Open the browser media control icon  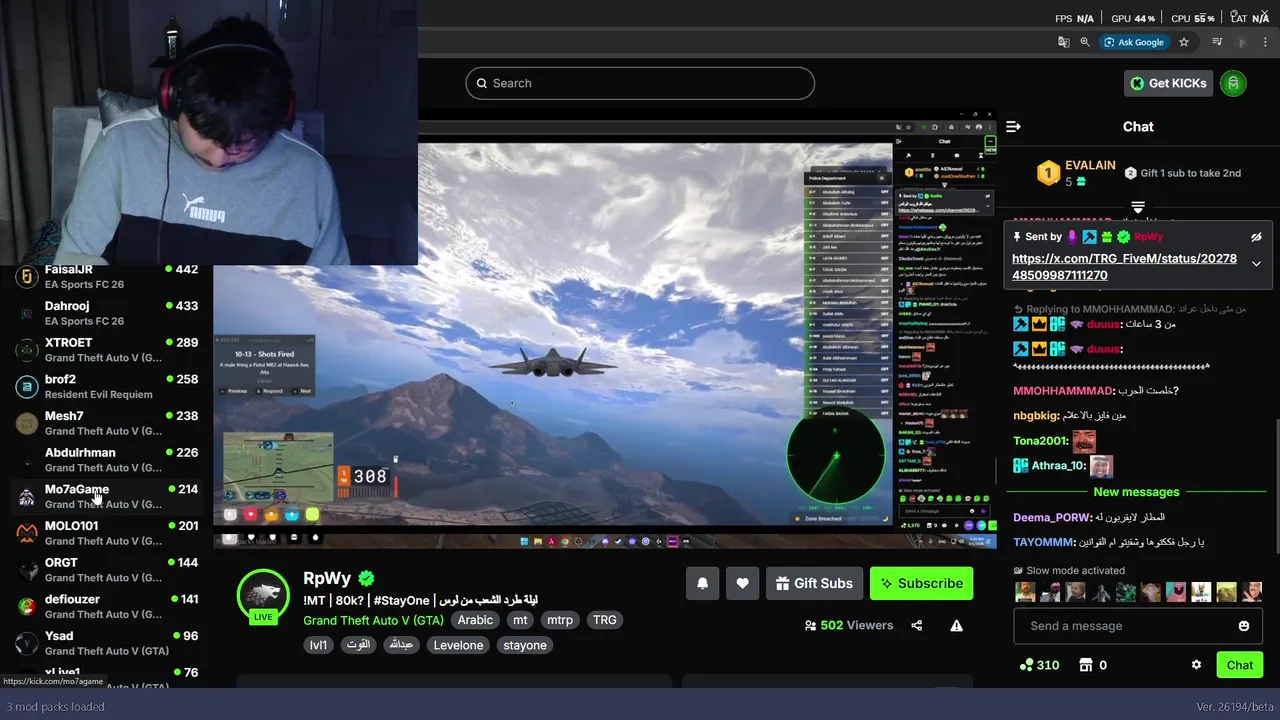click(x=1217, y=42)
